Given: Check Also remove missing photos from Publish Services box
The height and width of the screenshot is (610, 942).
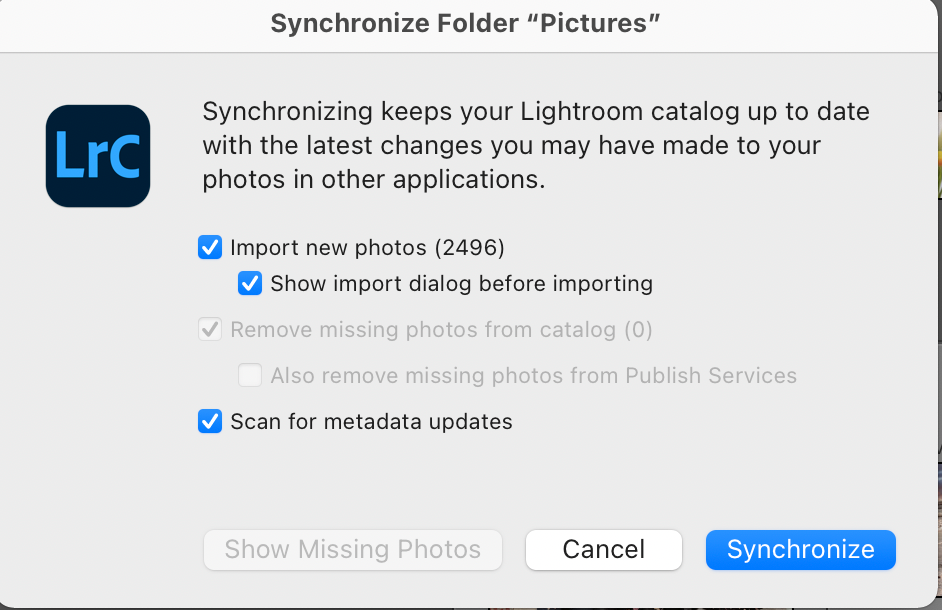Looking at the screenshot, I should [x=250, y=376].
